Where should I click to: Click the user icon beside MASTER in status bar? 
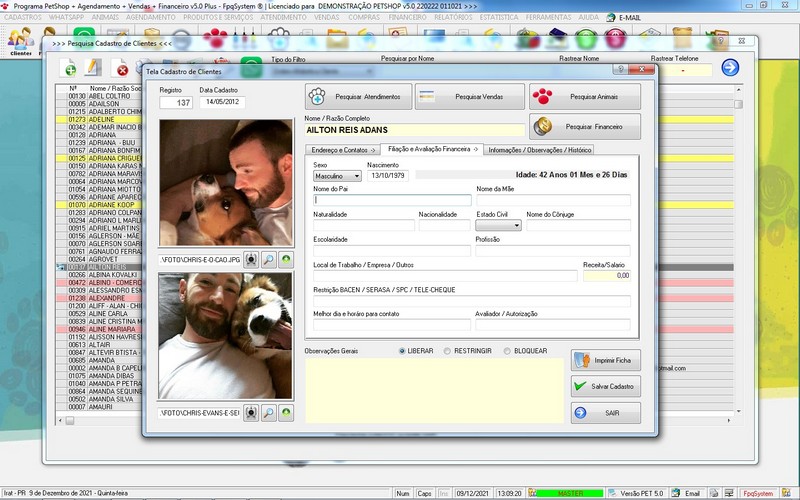tap(533, 493)
